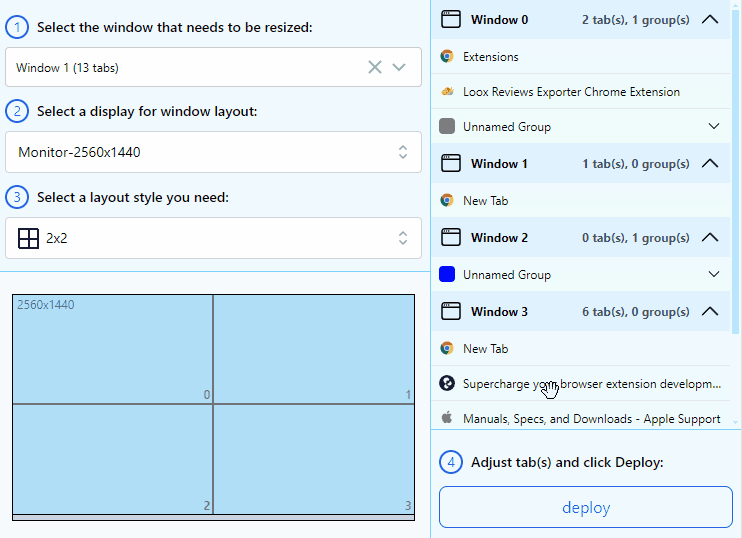Viewport: 742px width, 538px height.
Task: Click the blue Unnamed Group color swatch
Action: point(447,274)
